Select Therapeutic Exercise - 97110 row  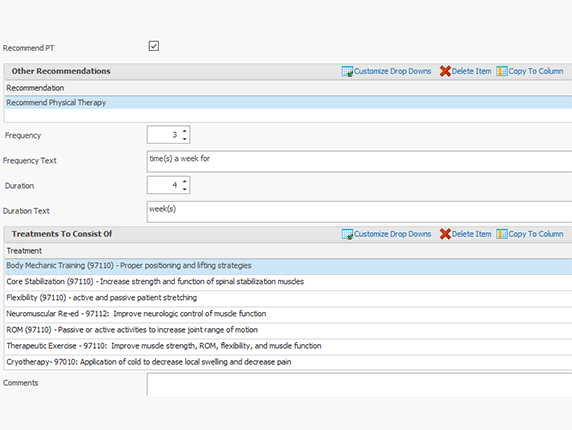point(288,346)
